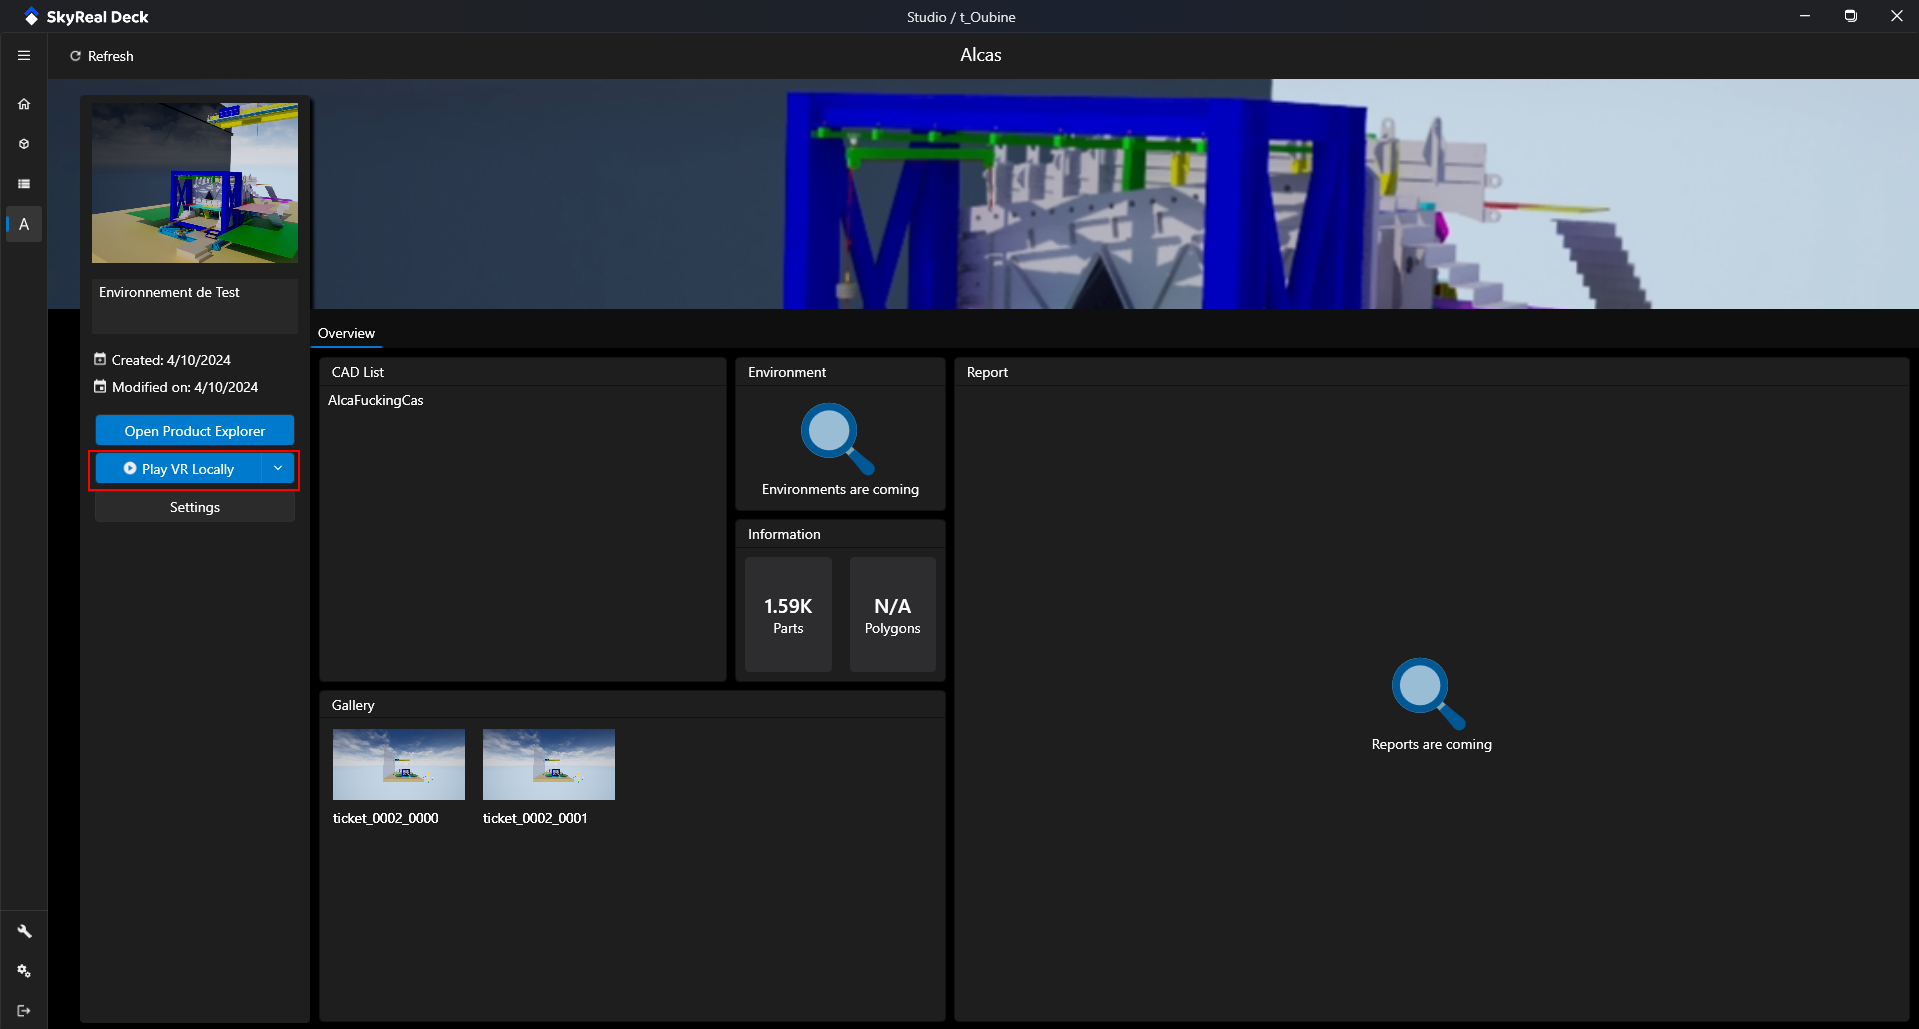1919x1029 pixels.
Task: Open the wrench tools icon
Action: [24, 931]
